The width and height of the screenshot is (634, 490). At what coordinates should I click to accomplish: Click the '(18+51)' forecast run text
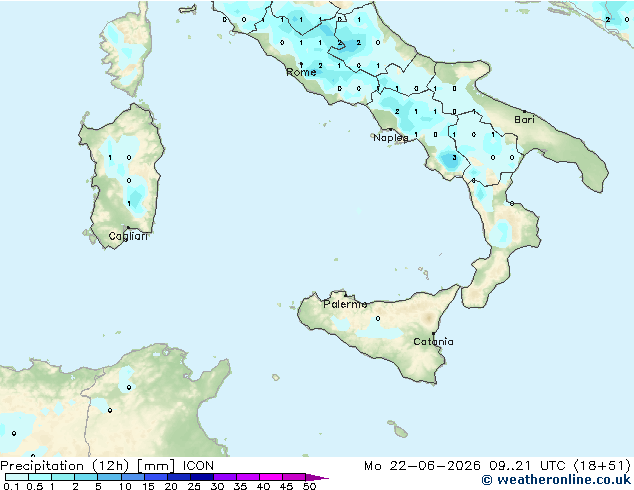[x=602, y=466]
